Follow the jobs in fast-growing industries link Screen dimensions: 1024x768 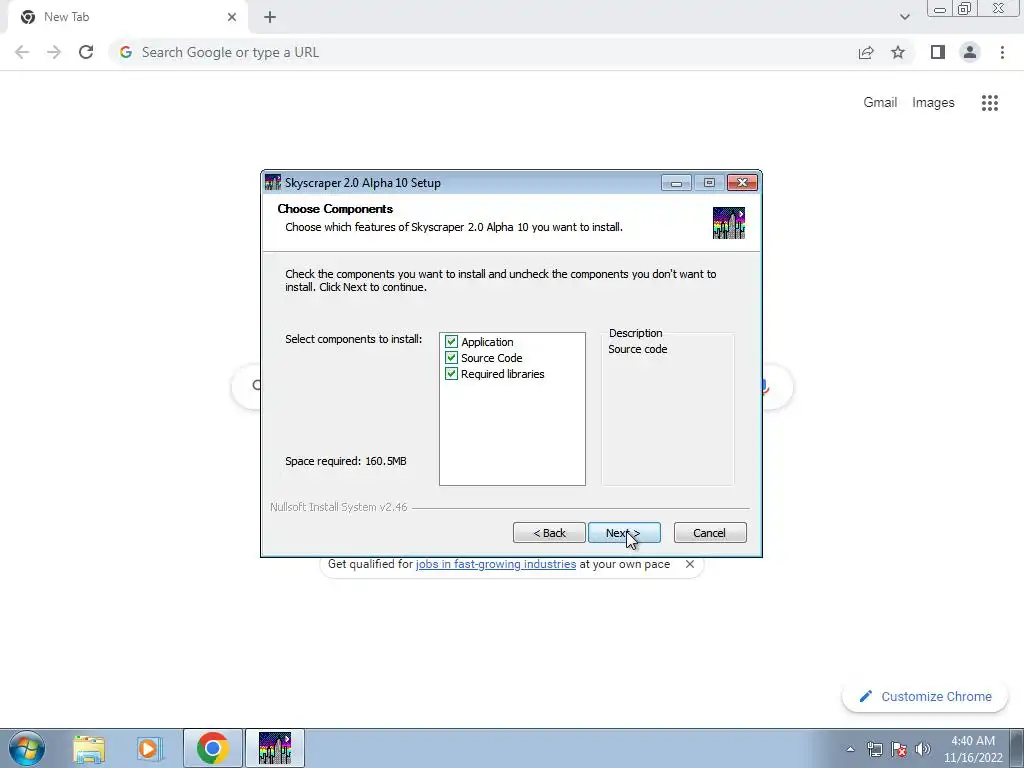coord(496,564)
